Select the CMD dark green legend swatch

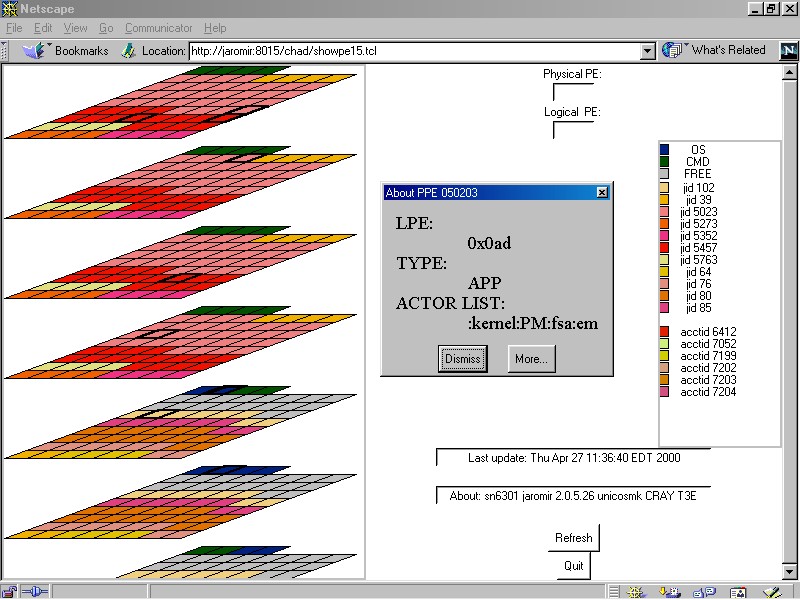(x=664, y=162)
